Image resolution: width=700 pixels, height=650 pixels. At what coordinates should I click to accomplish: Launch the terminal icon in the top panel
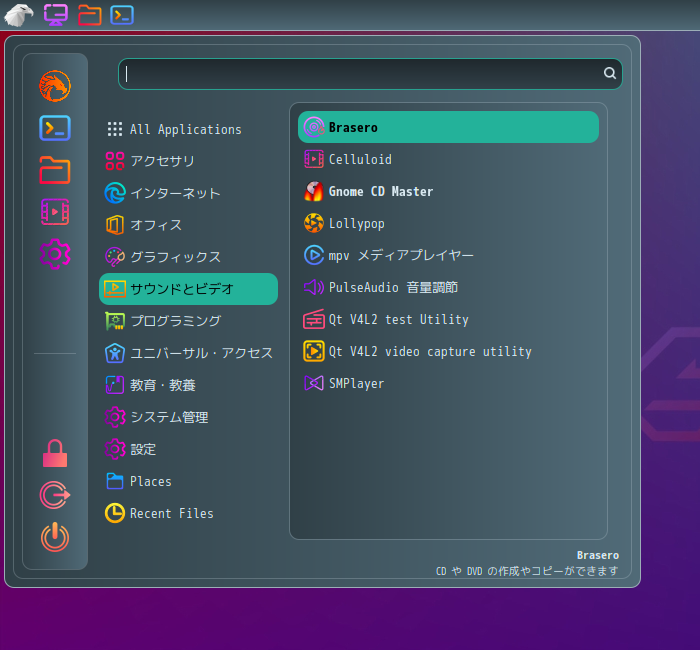(x=122, y=15)
